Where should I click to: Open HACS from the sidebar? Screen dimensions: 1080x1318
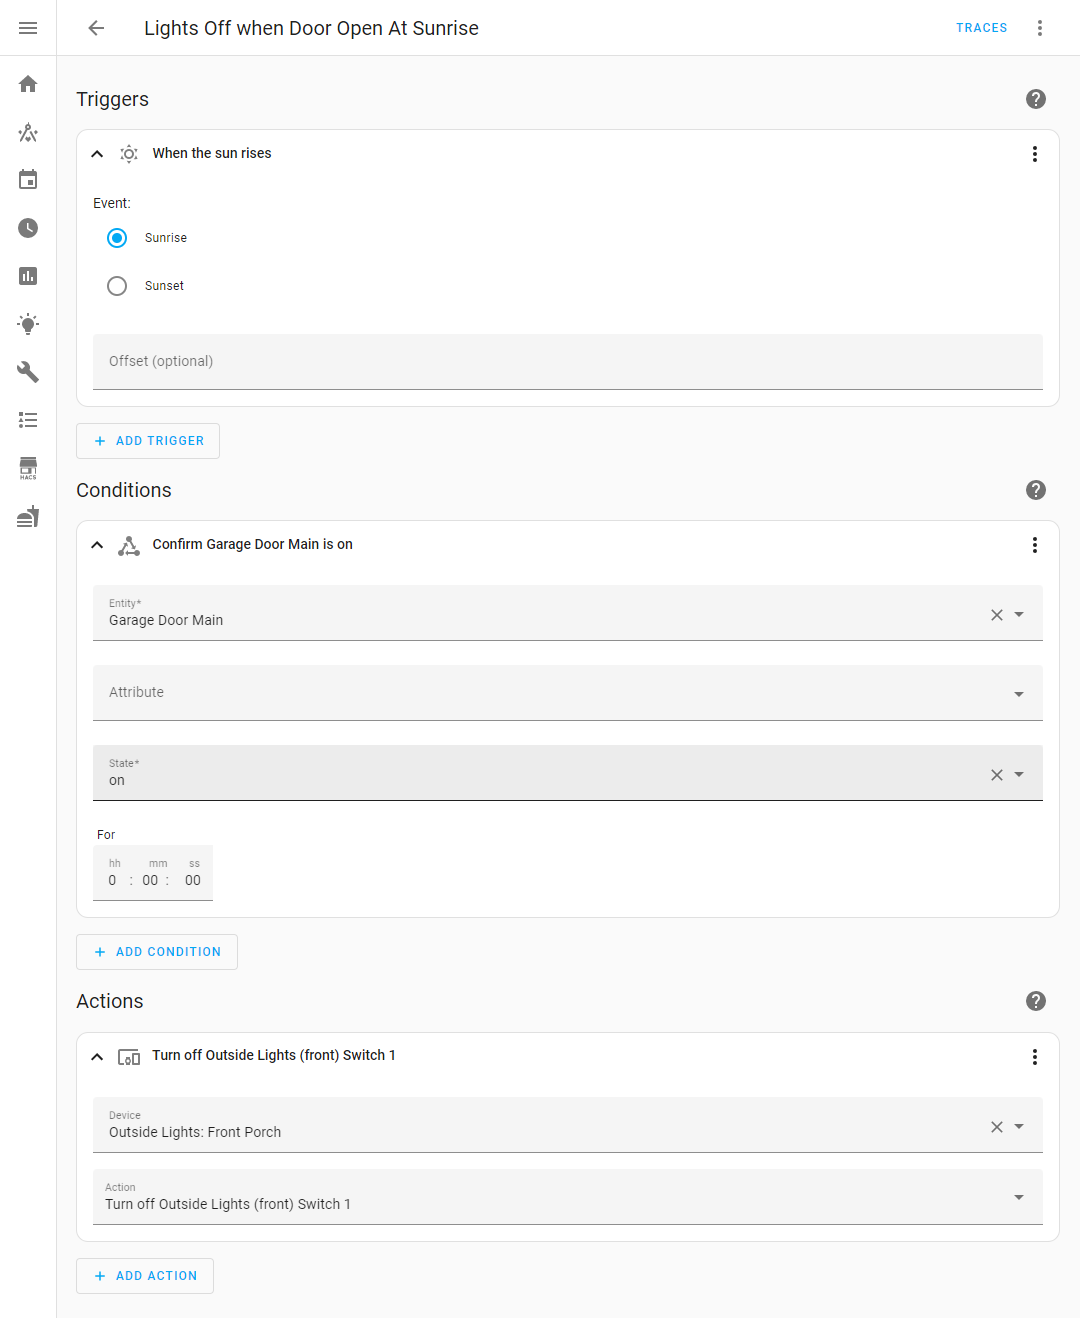(x=27, y=468)
